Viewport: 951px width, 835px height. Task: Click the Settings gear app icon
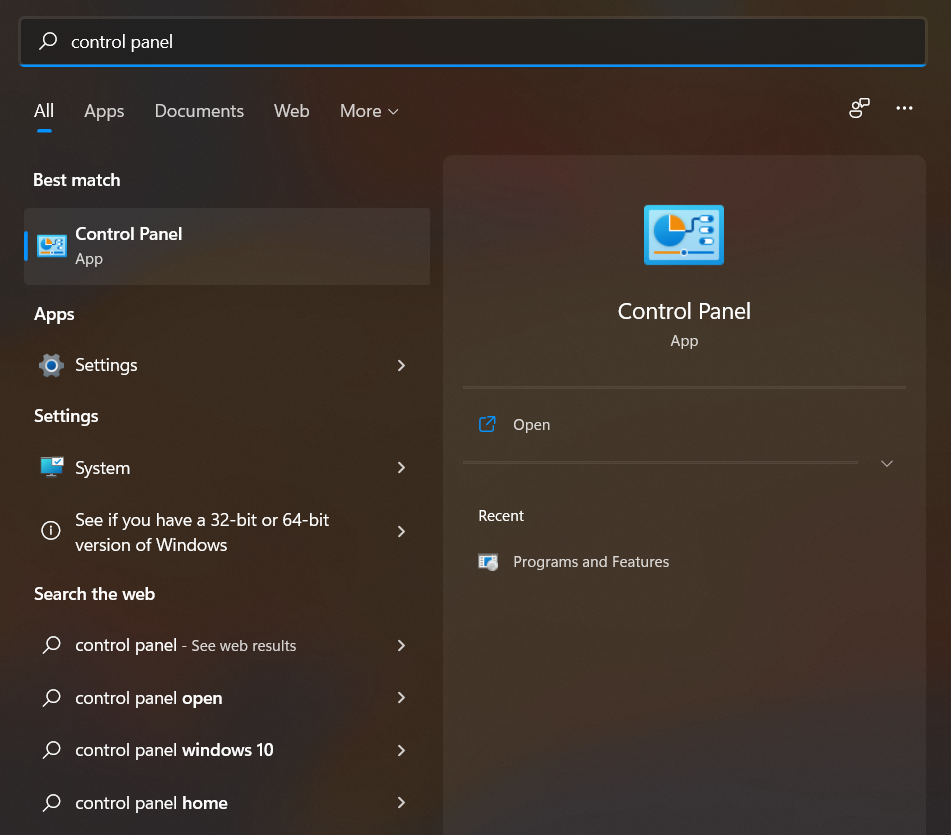click(52, 365)
